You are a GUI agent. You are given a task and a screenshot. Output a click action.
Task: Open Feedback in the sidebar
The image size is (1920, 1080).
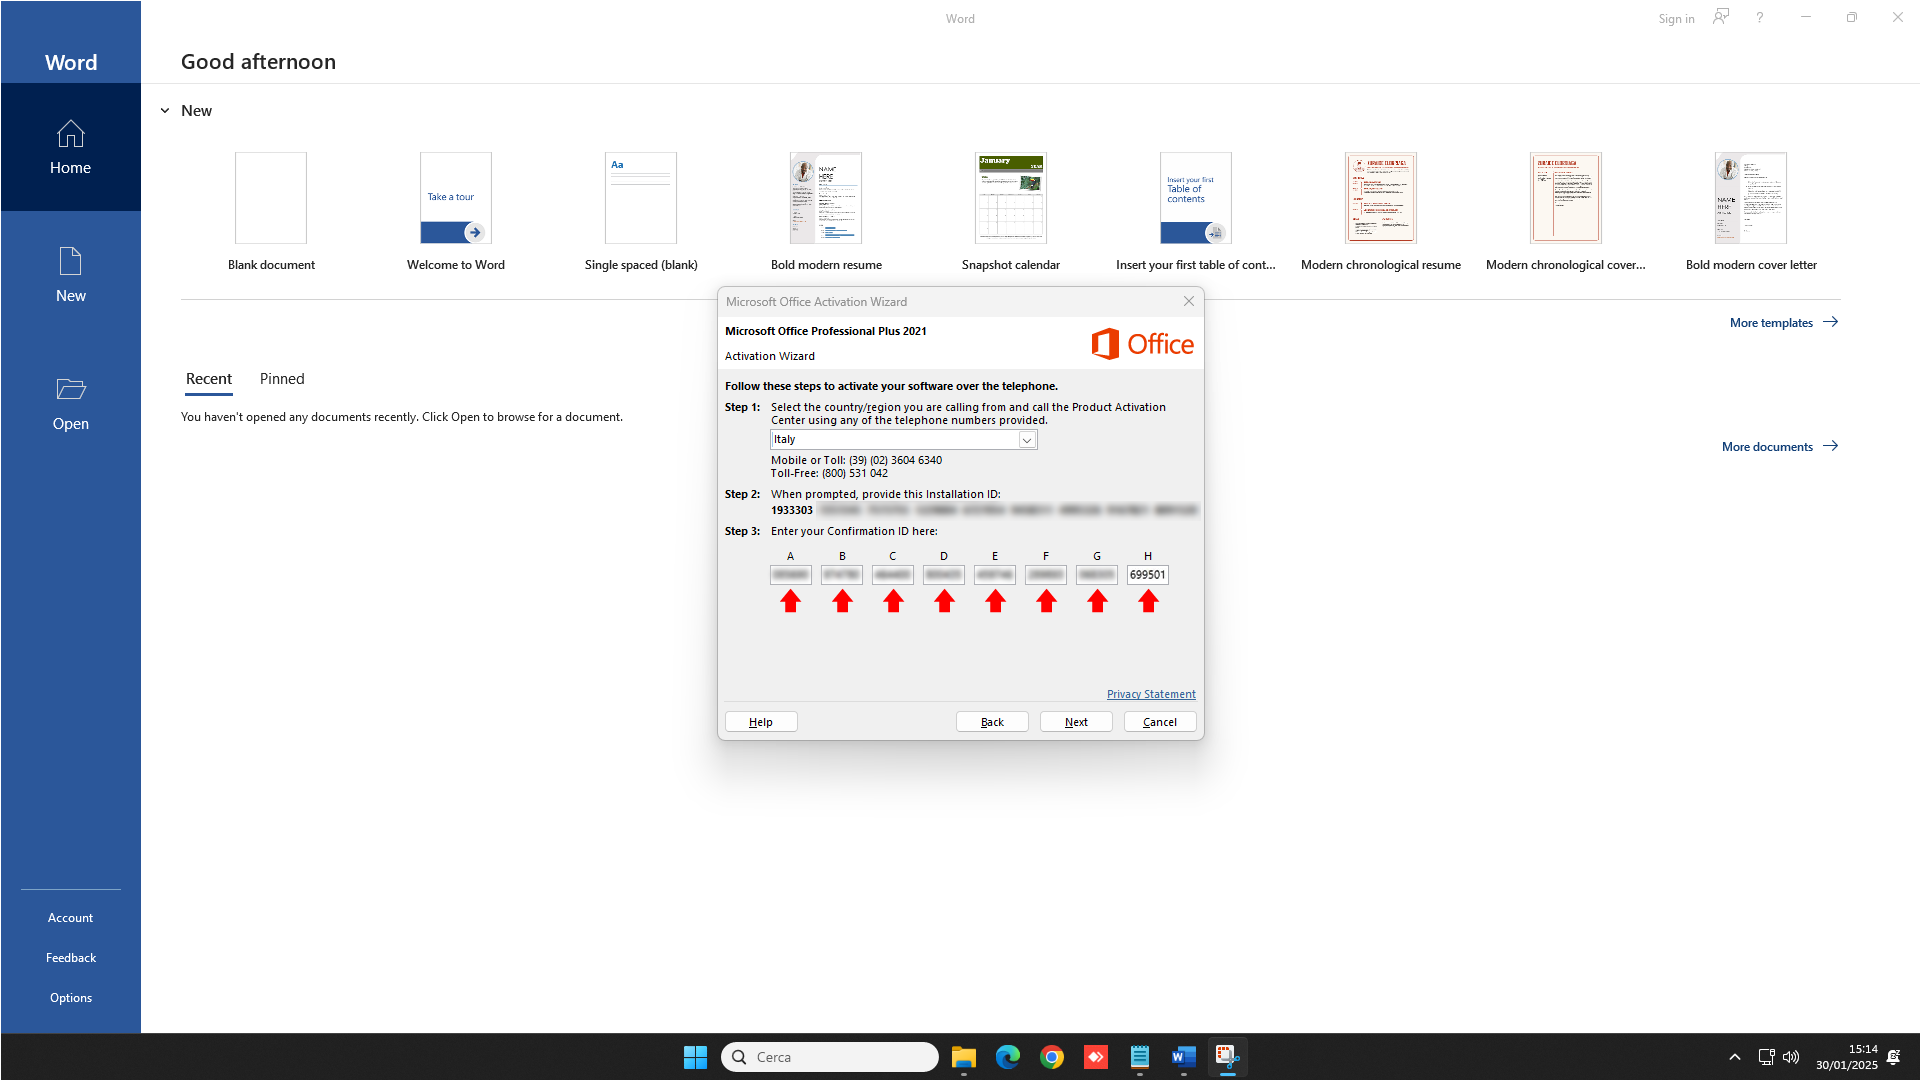point(70,958)
